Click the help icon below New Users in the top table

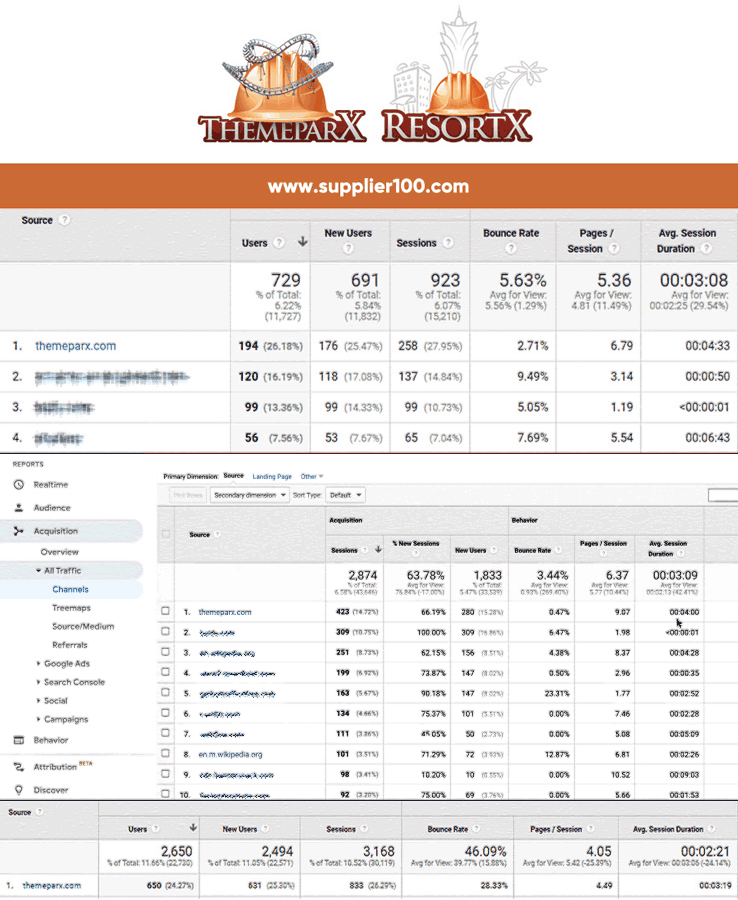tap(348, 249)
